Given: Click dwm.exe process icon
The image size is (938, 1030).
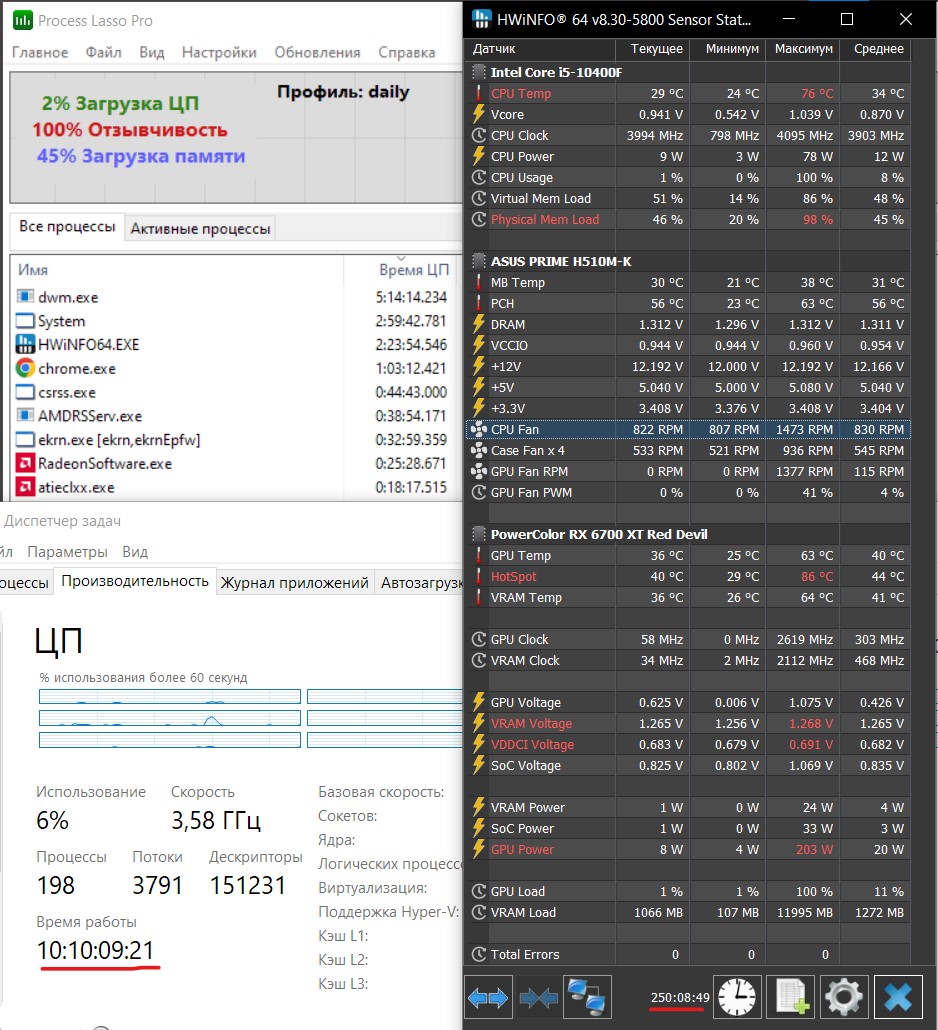Looking at the screenshot, I should 25,296.
